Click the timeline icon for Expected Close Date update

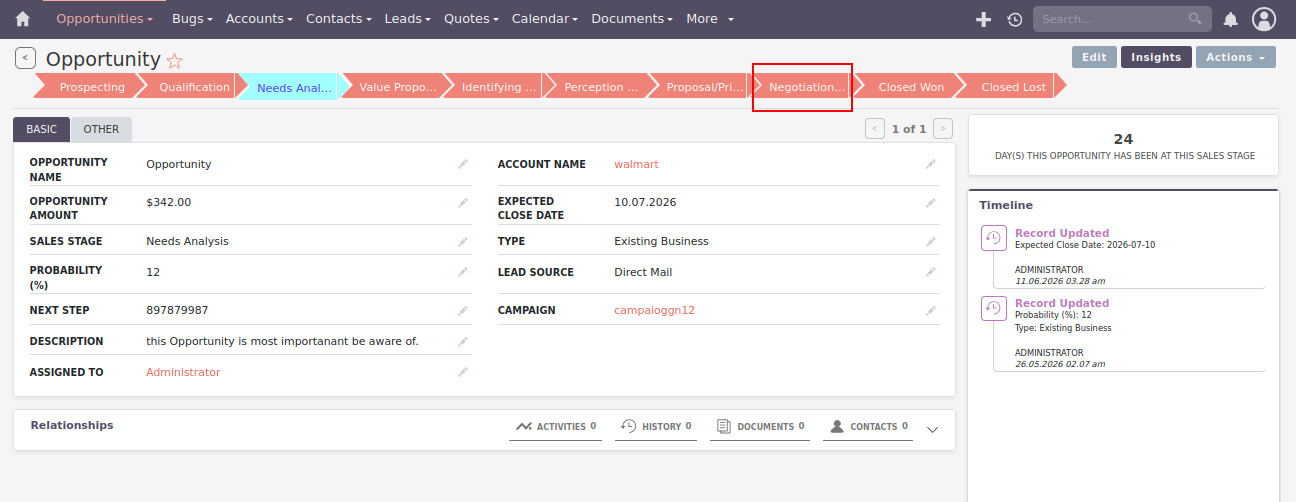tap(994, 238)
